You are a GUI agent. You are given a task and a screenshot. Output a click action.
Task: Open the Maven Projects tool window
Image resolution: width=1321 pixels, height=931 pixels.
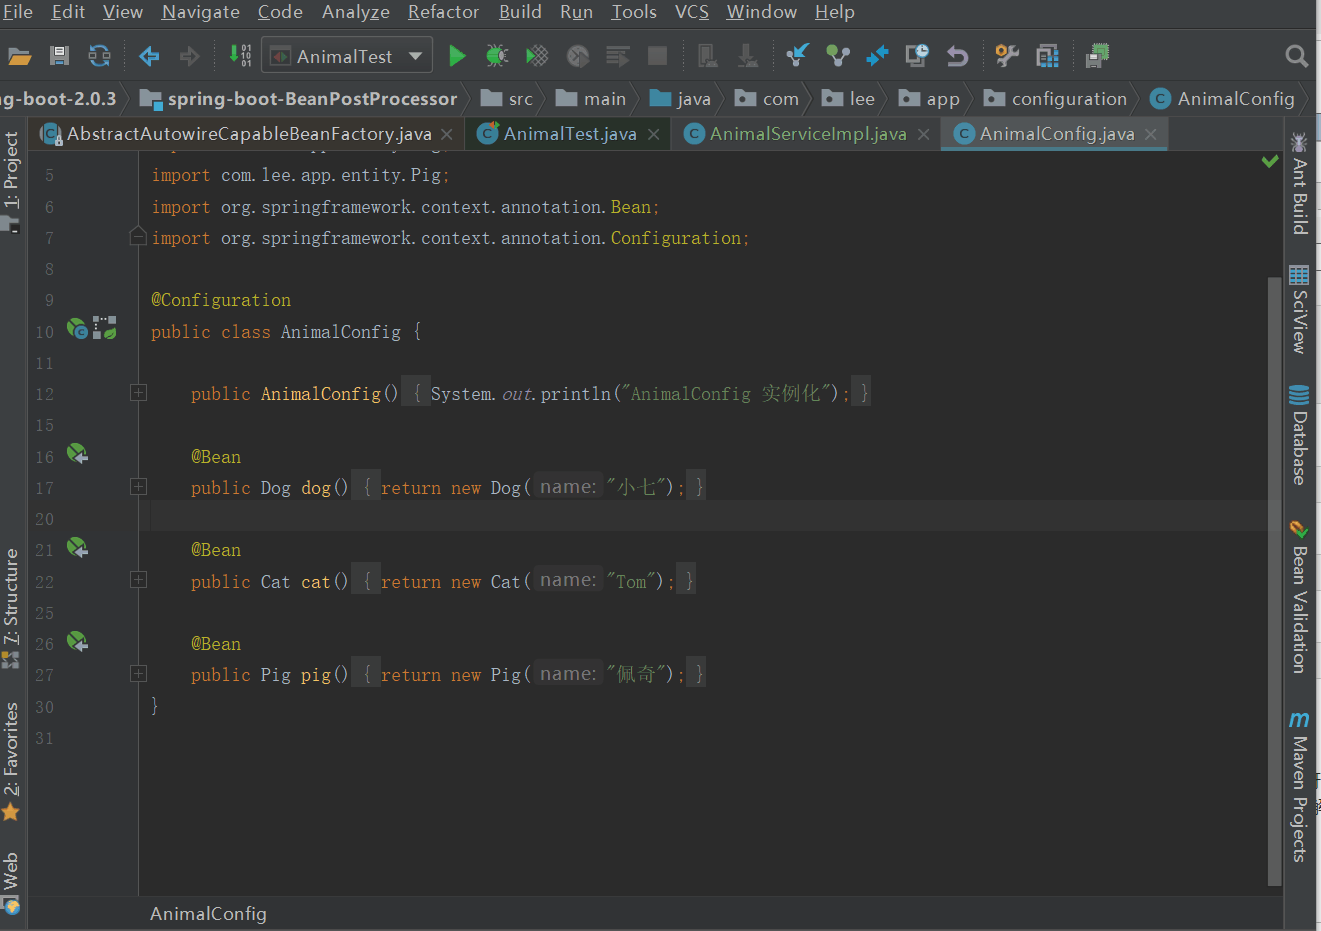pos(1299,786)
